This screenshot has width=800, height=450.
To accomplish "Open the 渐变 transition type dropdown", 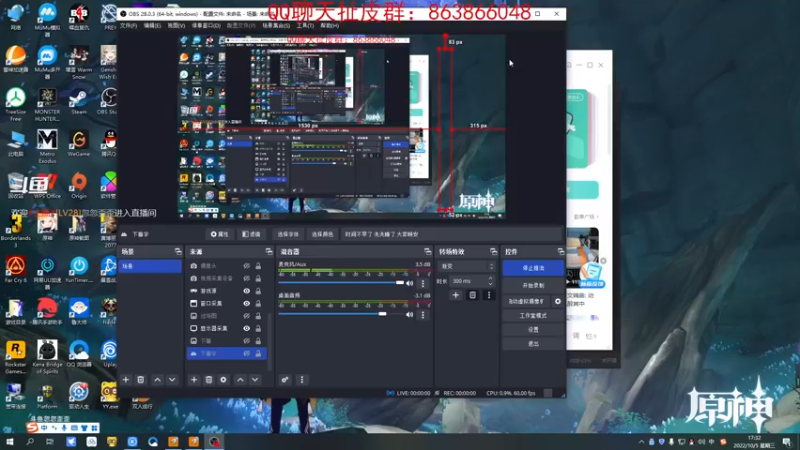I will (467, 266).
